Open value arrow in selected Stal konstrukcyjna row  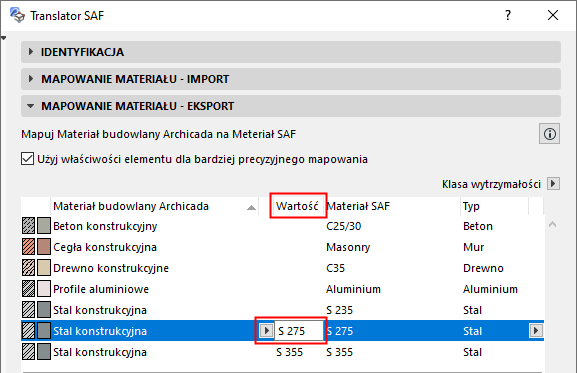coord(266,331)
